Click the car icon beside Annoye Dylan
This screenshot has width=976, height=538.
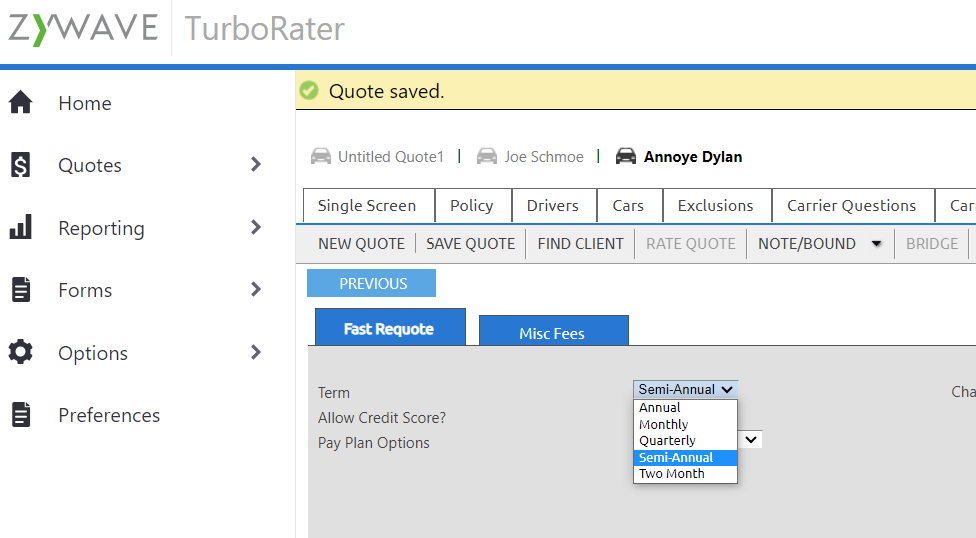(x=626, y=156)
